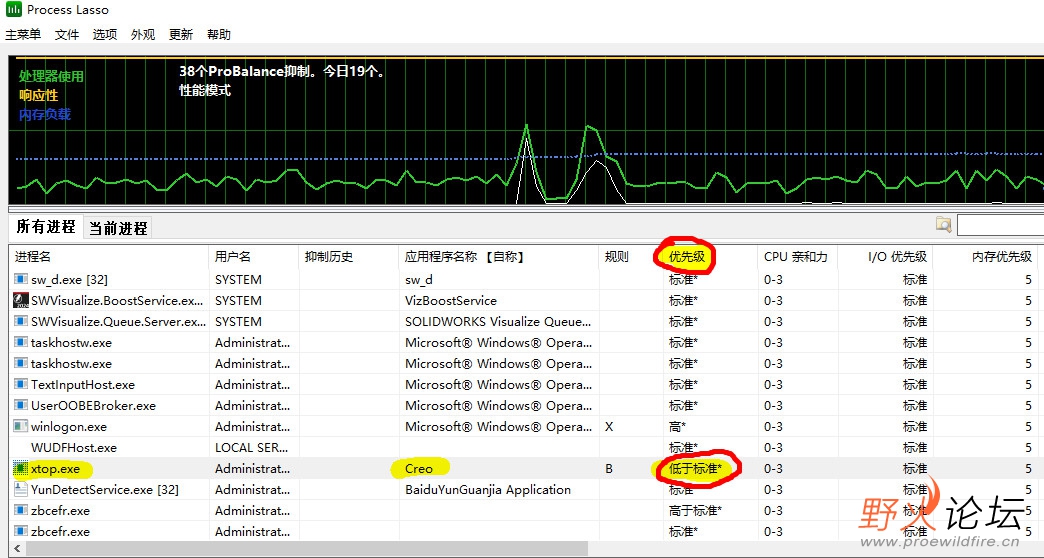Screen dimensions: 1044x558
Task: Click the 38个ProBalance抑制 status text
Action: coord(282,71)
